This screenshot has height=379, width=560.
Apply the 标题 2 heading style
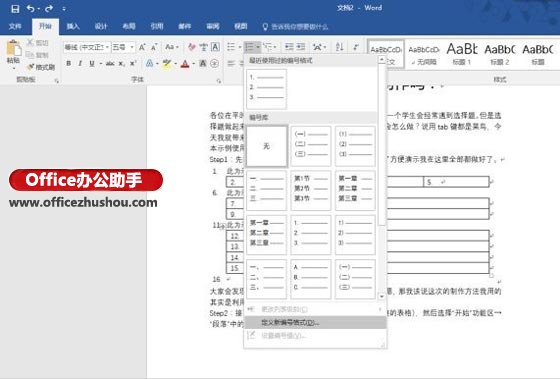[x=500, y=54]
